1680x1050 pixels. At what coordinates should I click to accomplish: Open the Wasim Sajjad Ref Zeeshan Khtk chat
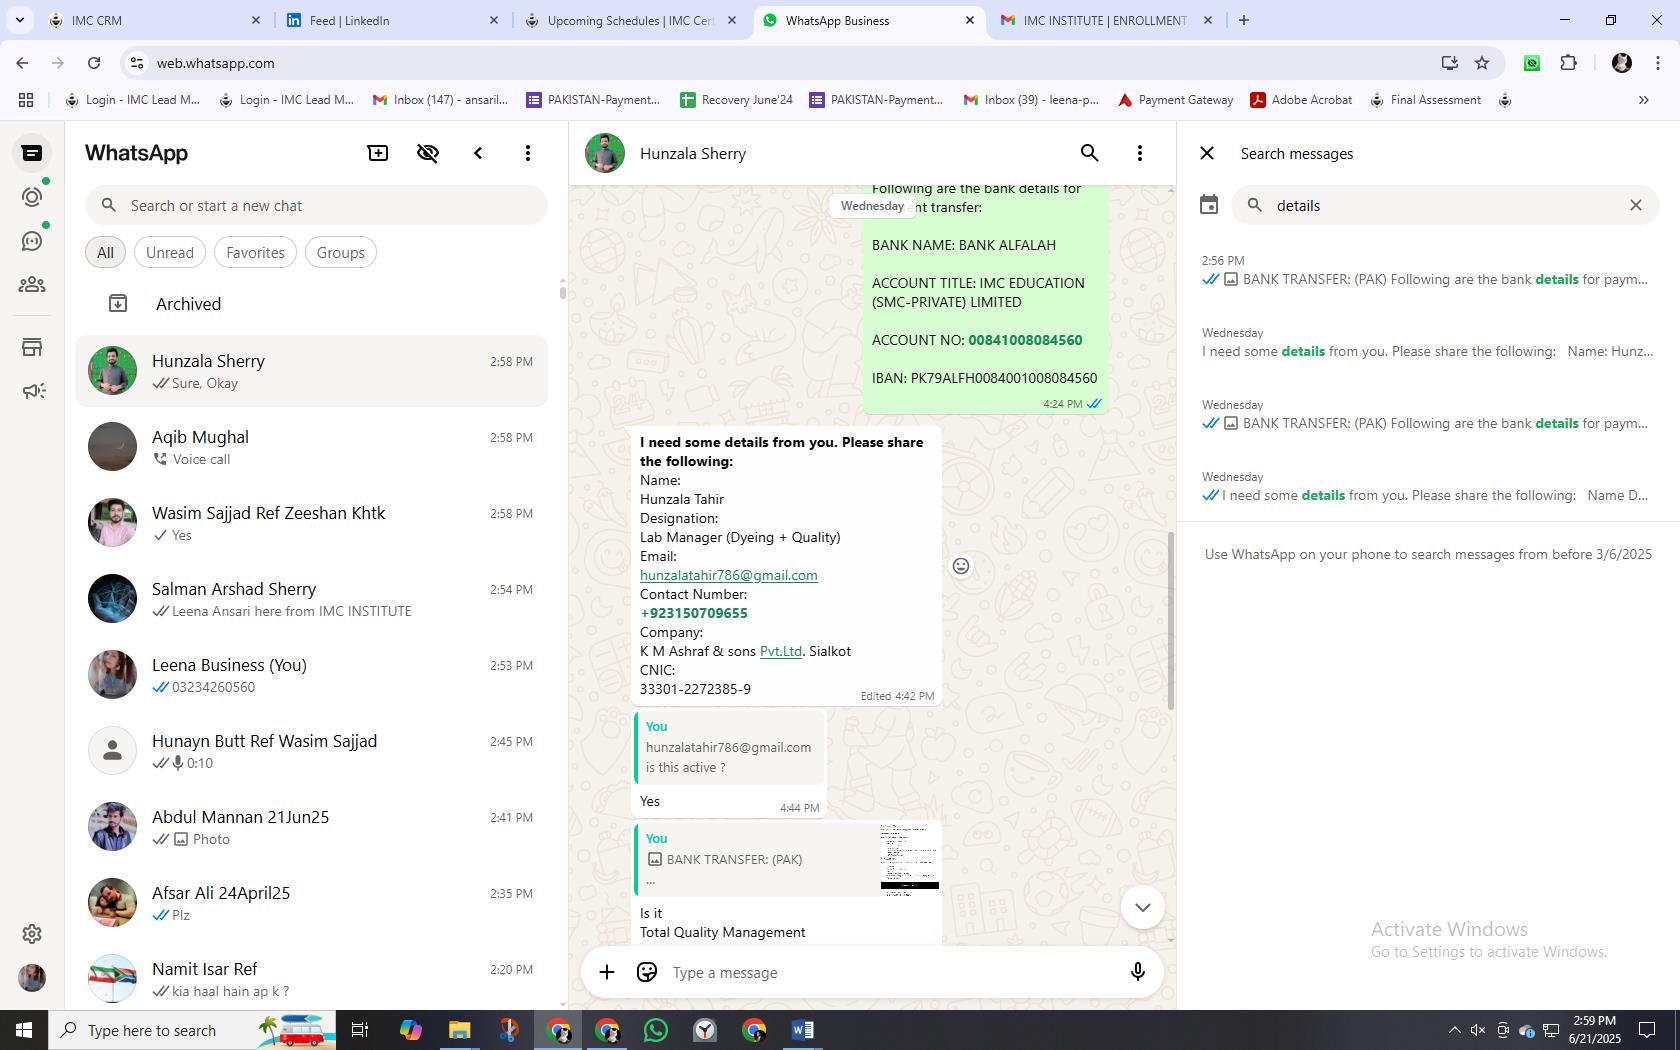(312, 523)
